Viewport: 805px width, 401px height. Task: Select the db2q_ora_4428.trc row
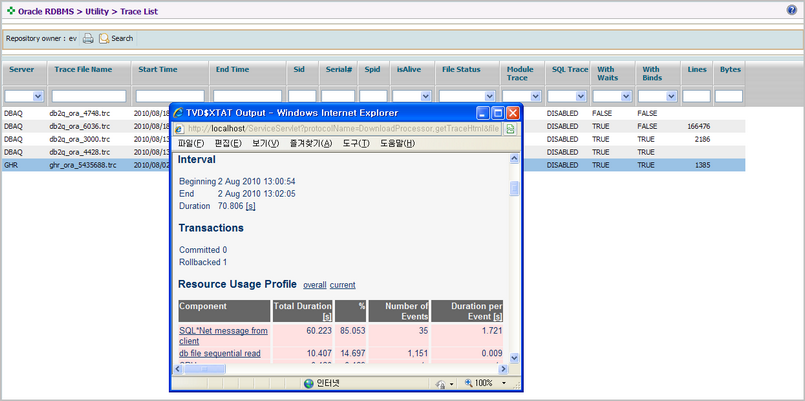pyautogui.click(x=373, y=152)
